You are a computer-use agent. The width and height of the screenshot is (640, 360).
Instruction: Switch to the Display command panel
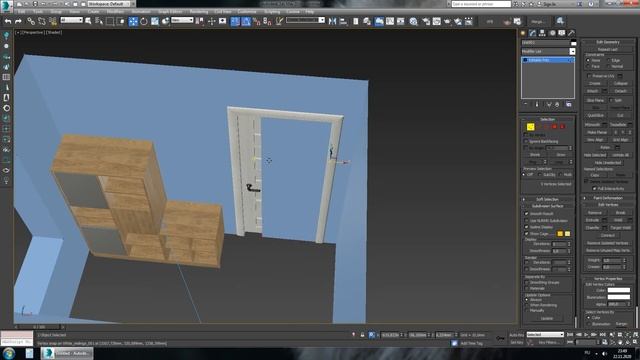[562, 33]
